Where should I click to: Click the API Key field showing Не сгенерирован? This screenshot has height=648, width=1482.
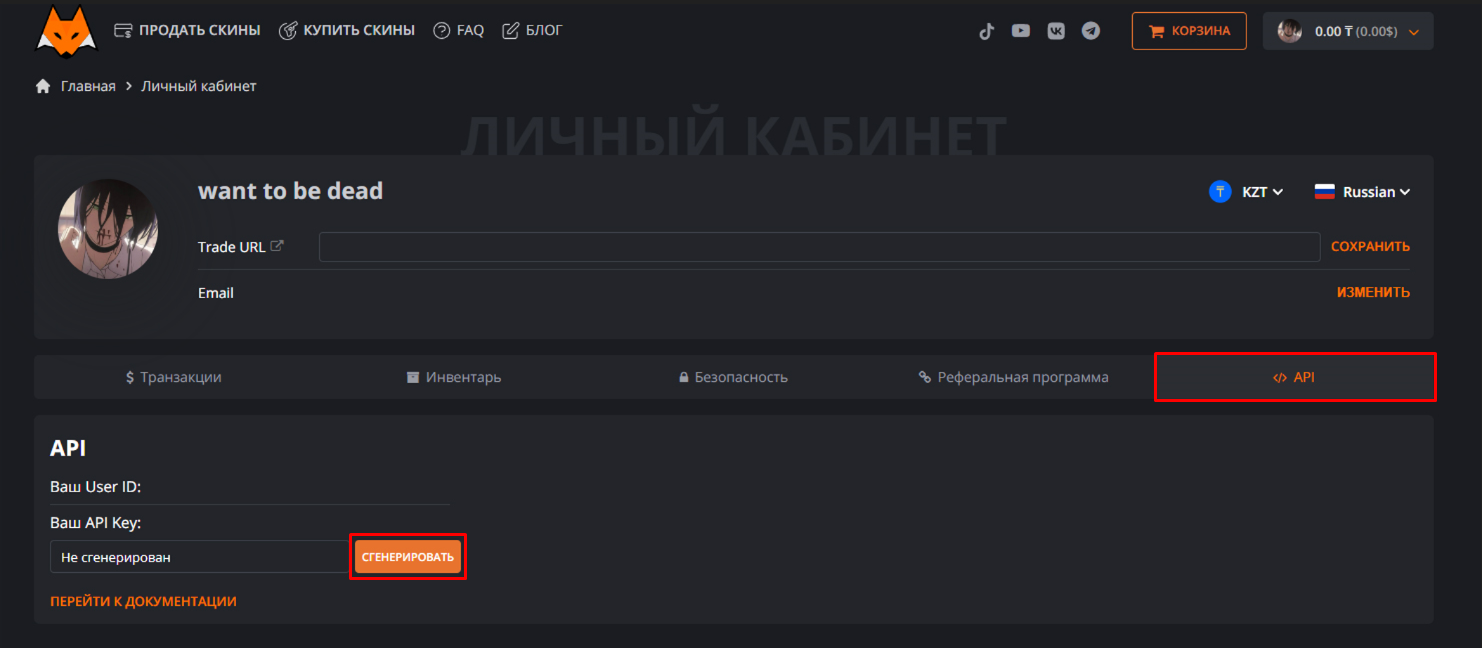(199, 557)
